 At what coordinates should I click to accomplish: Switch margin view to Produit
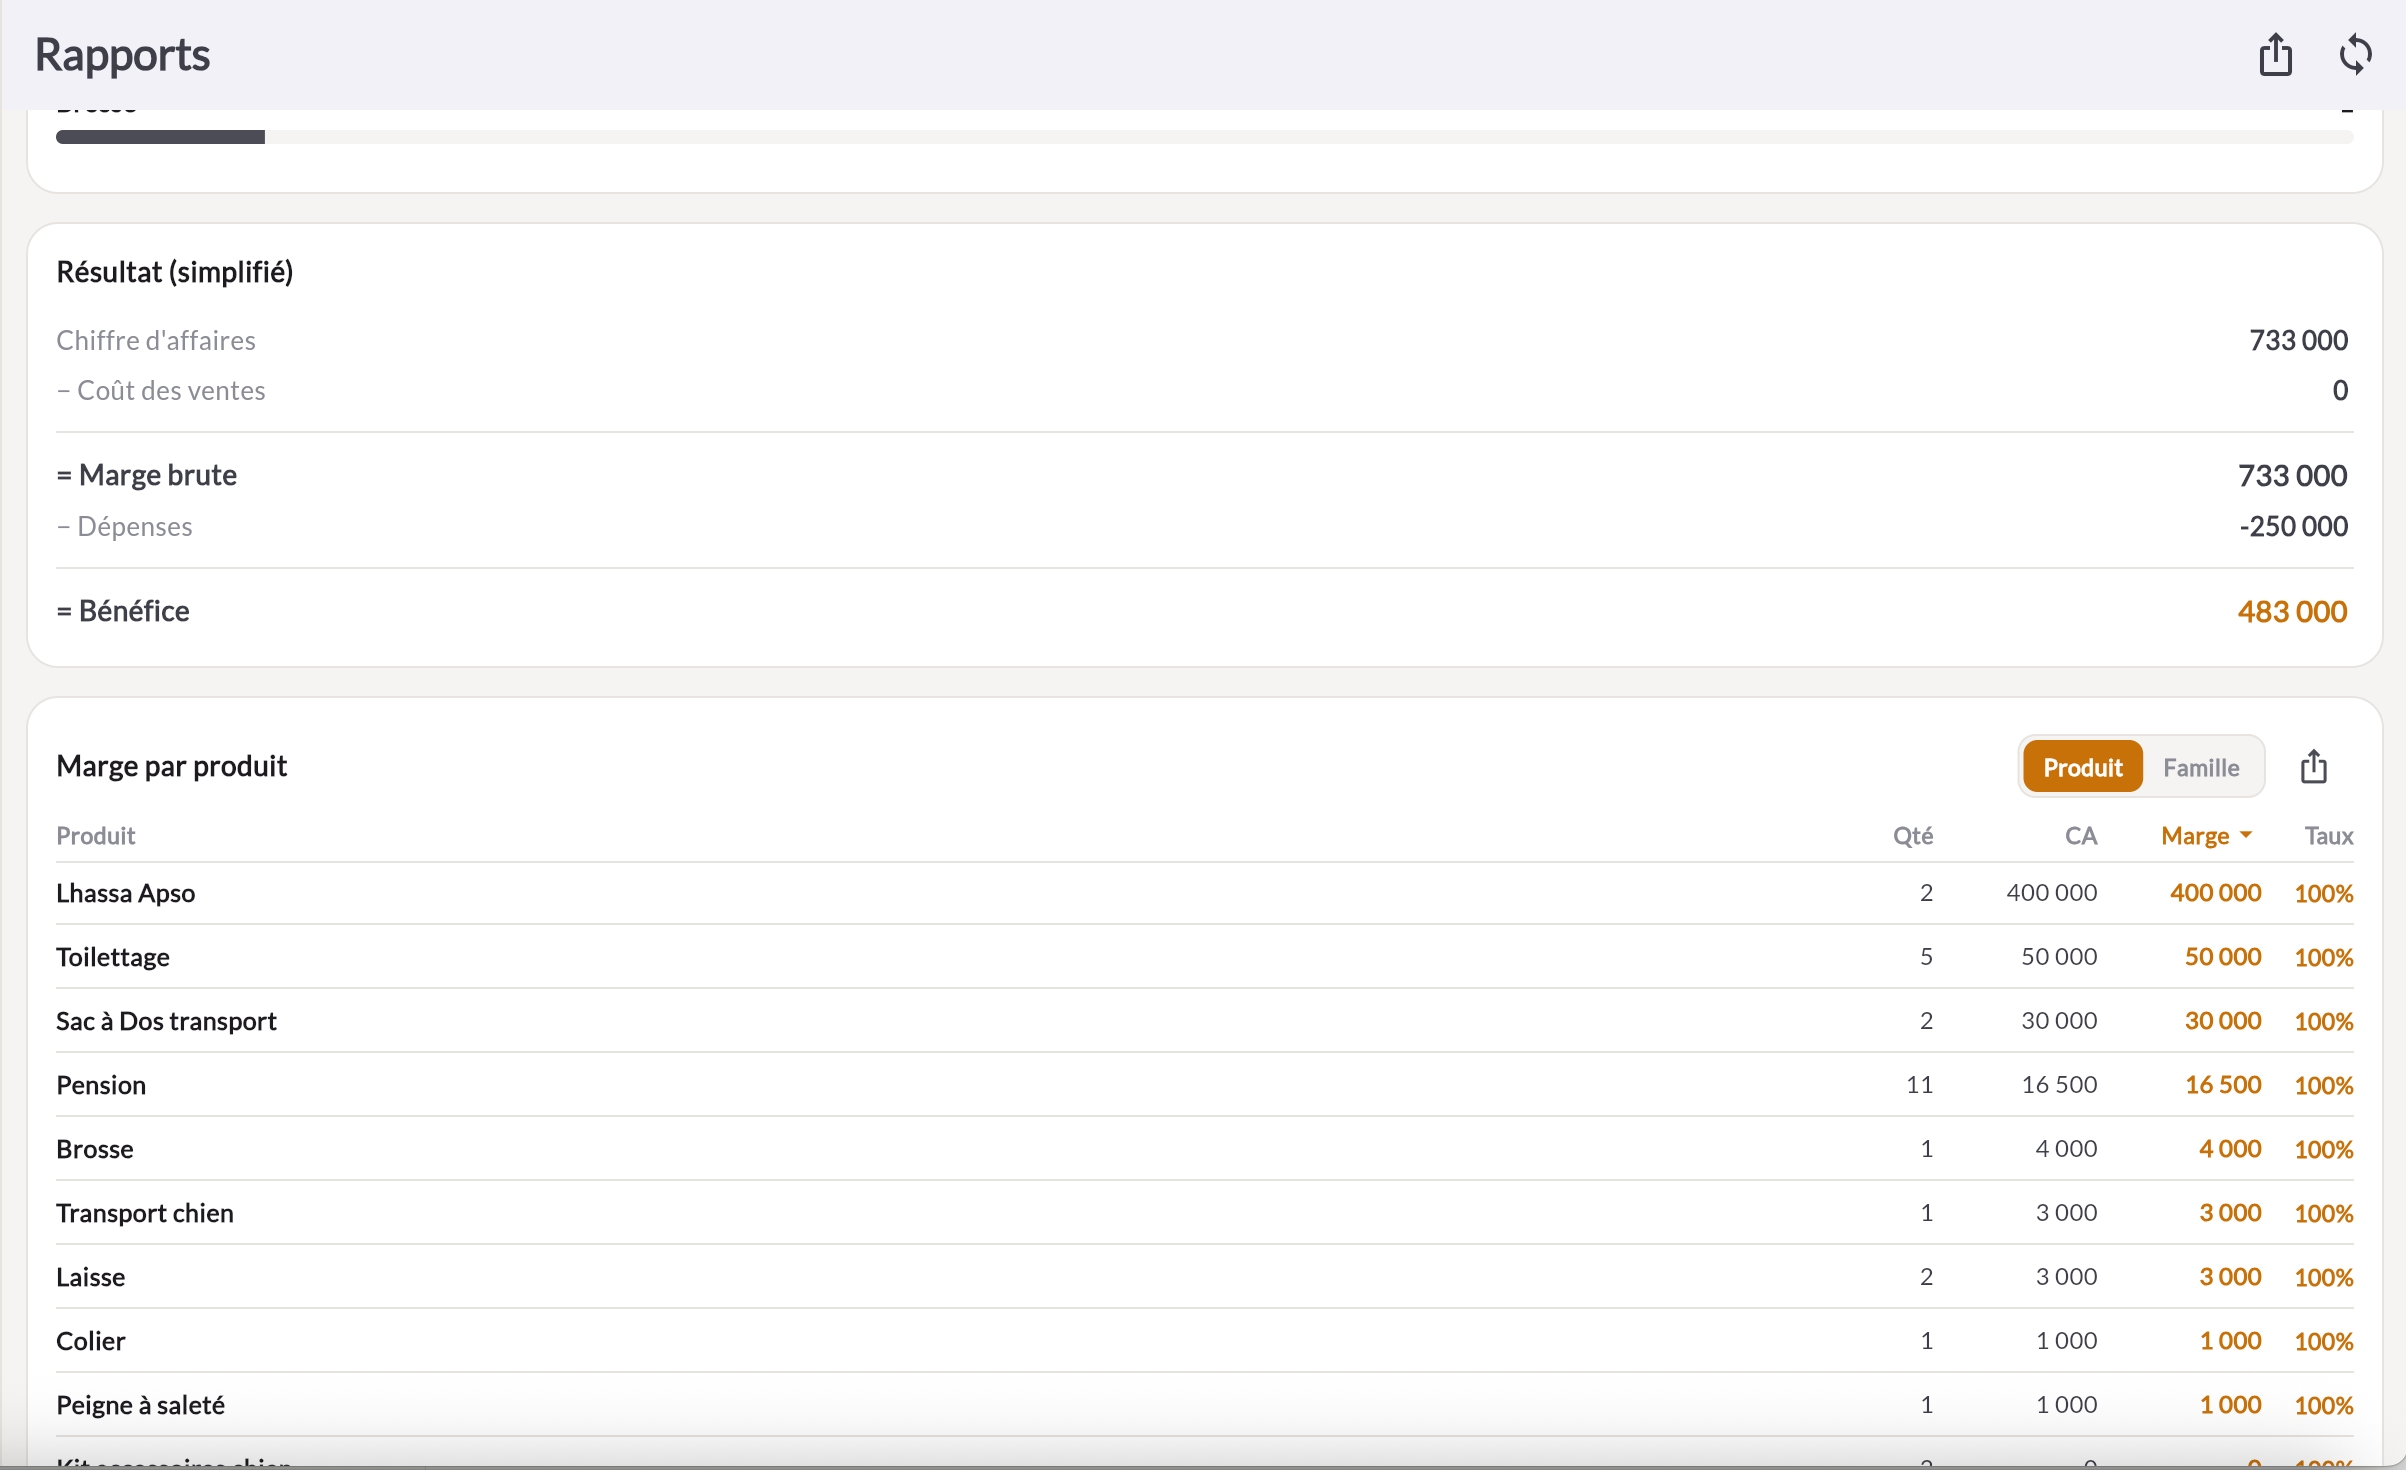(2081, 767)
